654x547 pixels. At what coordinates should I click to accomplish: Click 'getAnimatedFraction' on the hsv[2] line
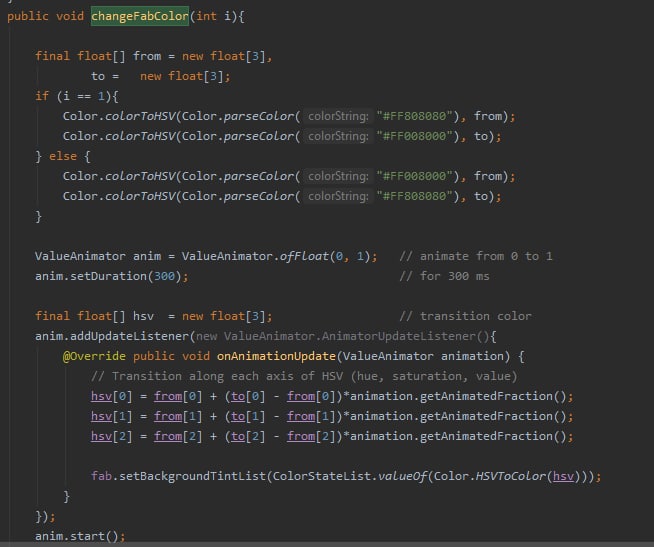click(486, 436)
